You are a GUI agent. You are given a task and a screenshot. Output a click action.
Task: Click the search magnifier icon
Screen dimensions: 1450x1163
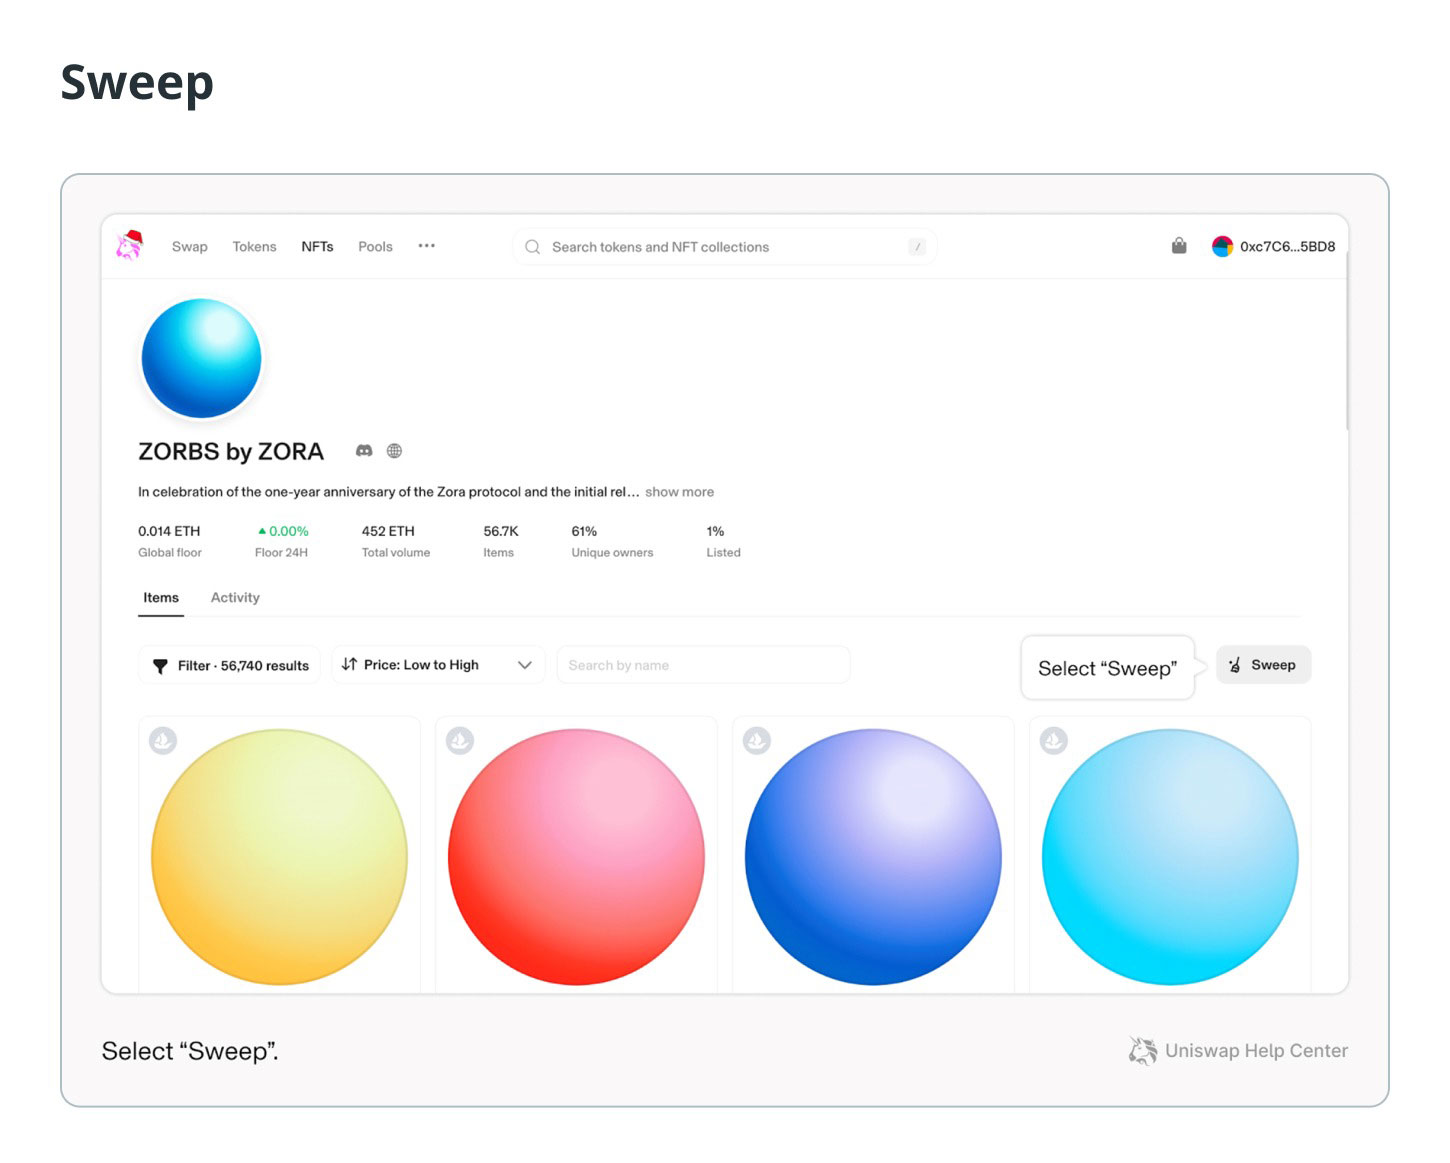pyautogui.click(x=533, y=247)
